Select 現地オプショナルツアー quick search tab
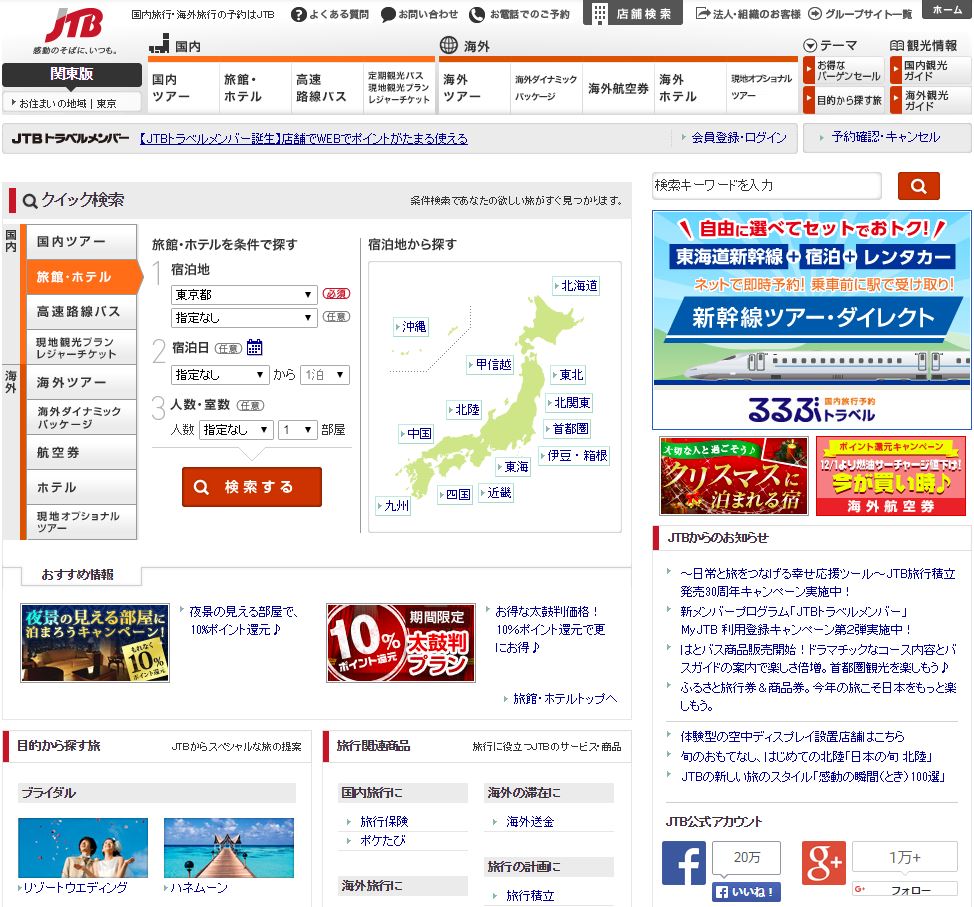Viewport: 974px width, 907px height. 81,522
